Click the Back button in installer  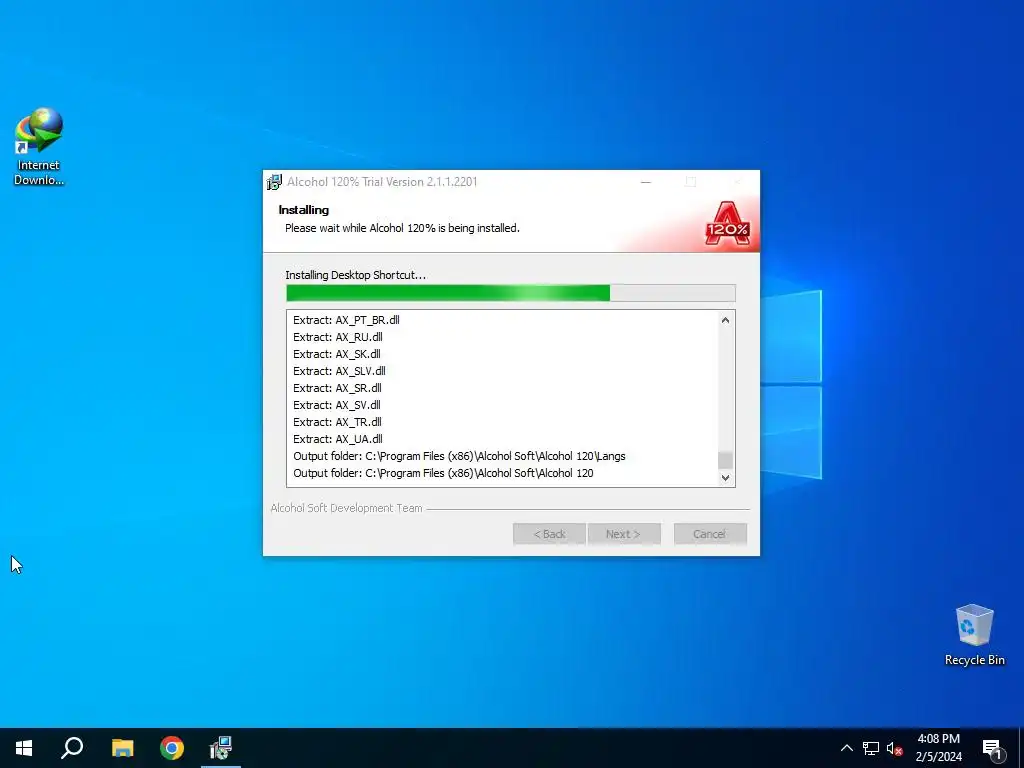549,534
